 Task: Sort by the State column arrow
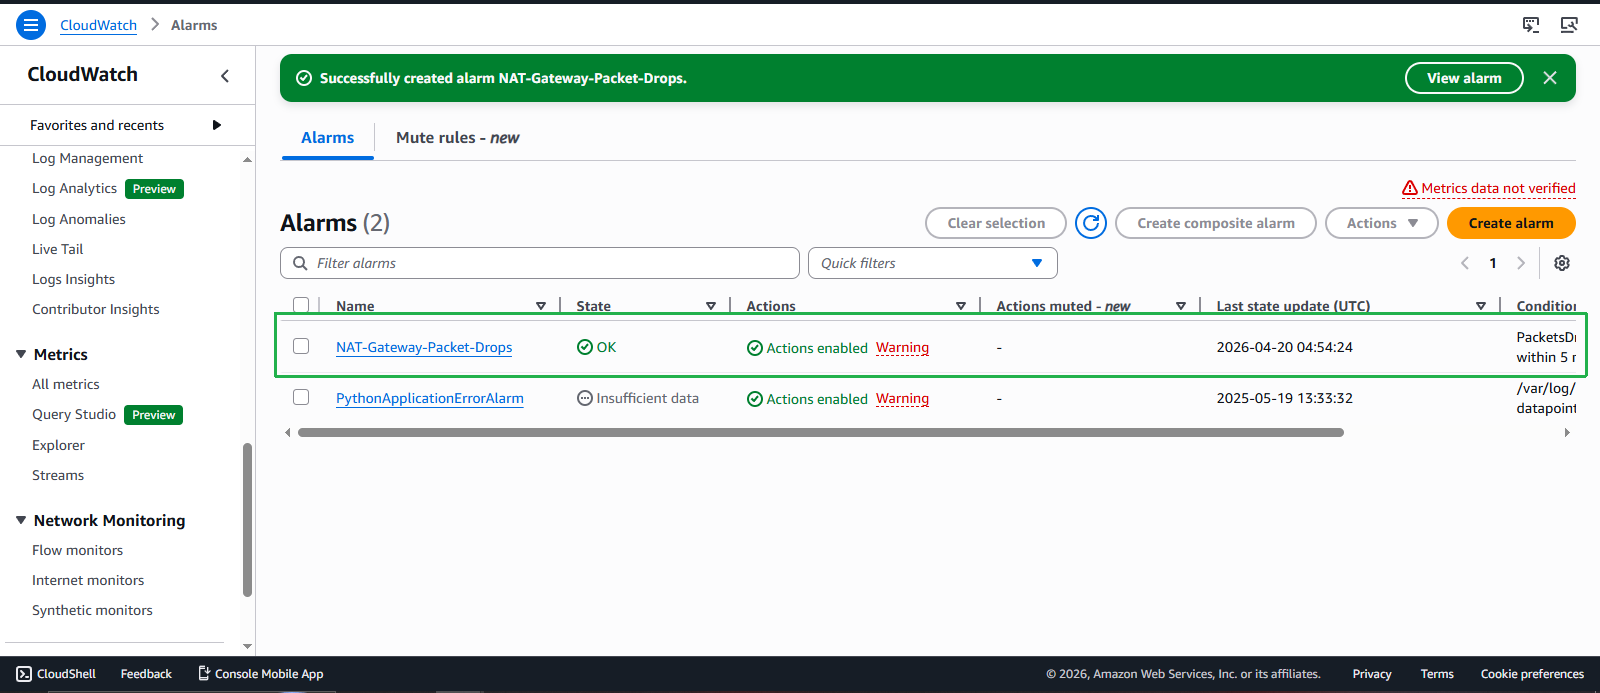(x=711, y=306)
